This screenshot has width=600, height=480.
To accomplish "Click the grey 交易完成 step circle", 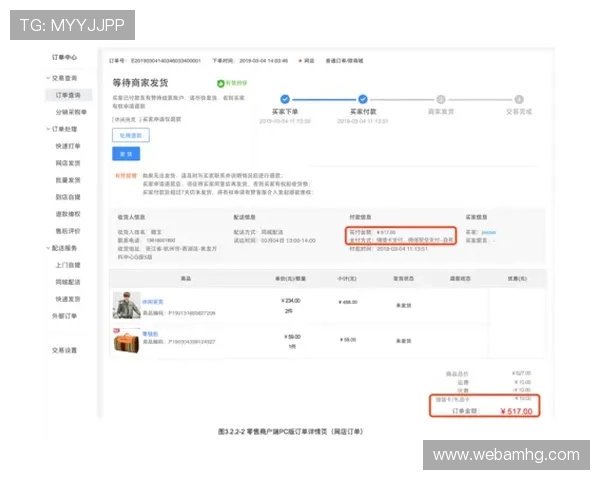I will click(519, 100).
